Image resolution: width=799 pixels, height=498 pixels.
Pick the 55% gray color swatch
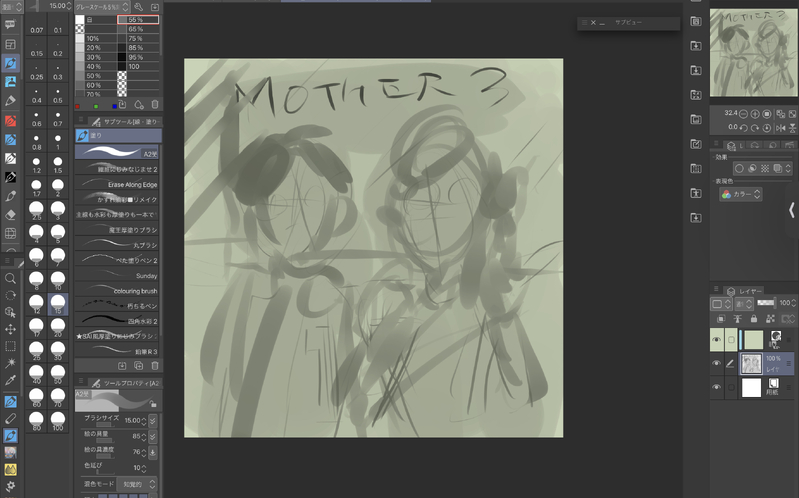pyautogui.click(x=138, y=19)
